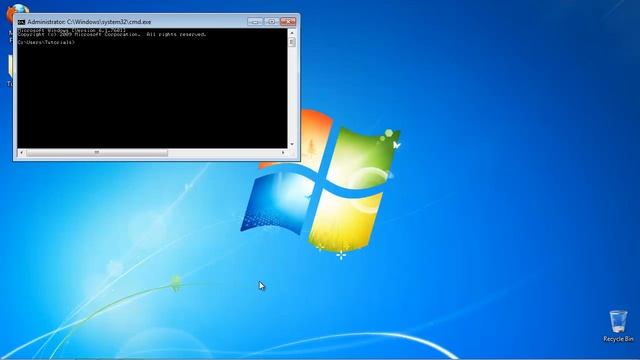Open the Recycle Bin desktop icon
Viewport: 640px width, 360px height.
(x=618, y=326)
